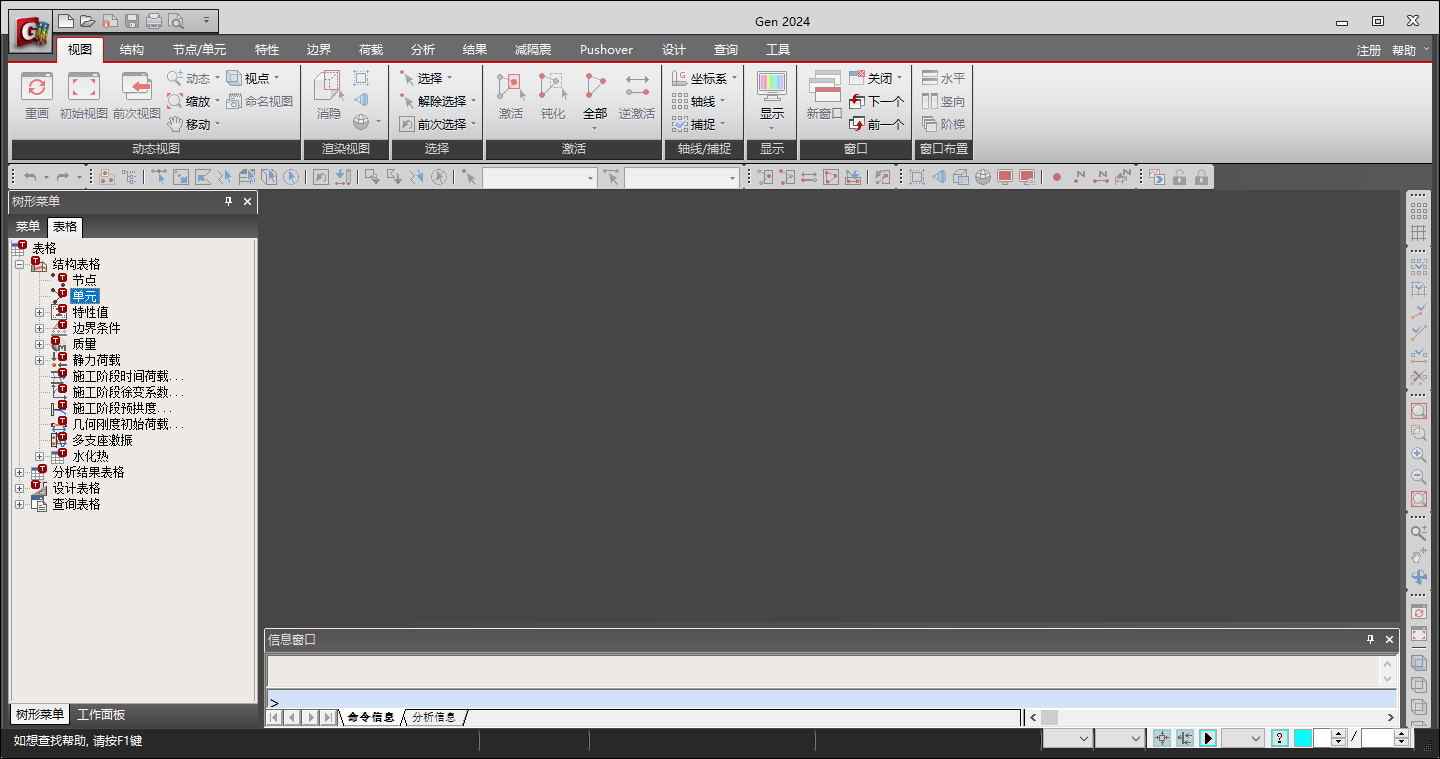Click the Zoom In magnifier on right toolbar

coord(1418,454)
